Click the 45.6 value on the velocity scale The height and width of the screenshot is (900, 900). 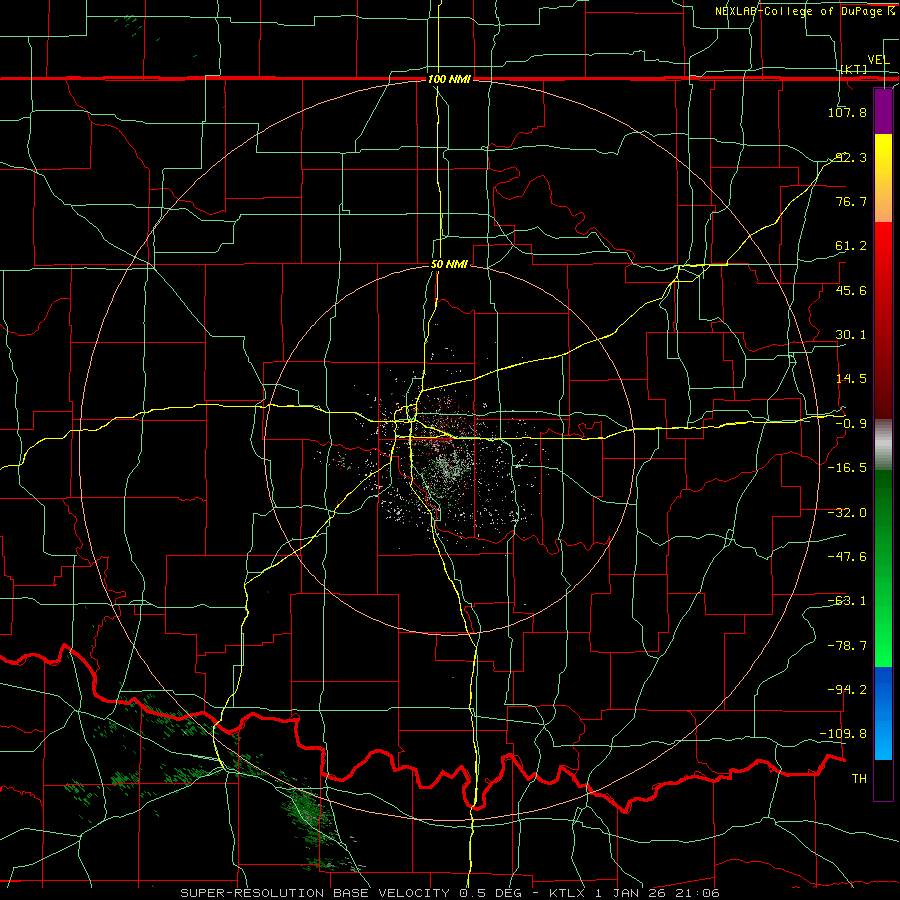tap(850, 290)
